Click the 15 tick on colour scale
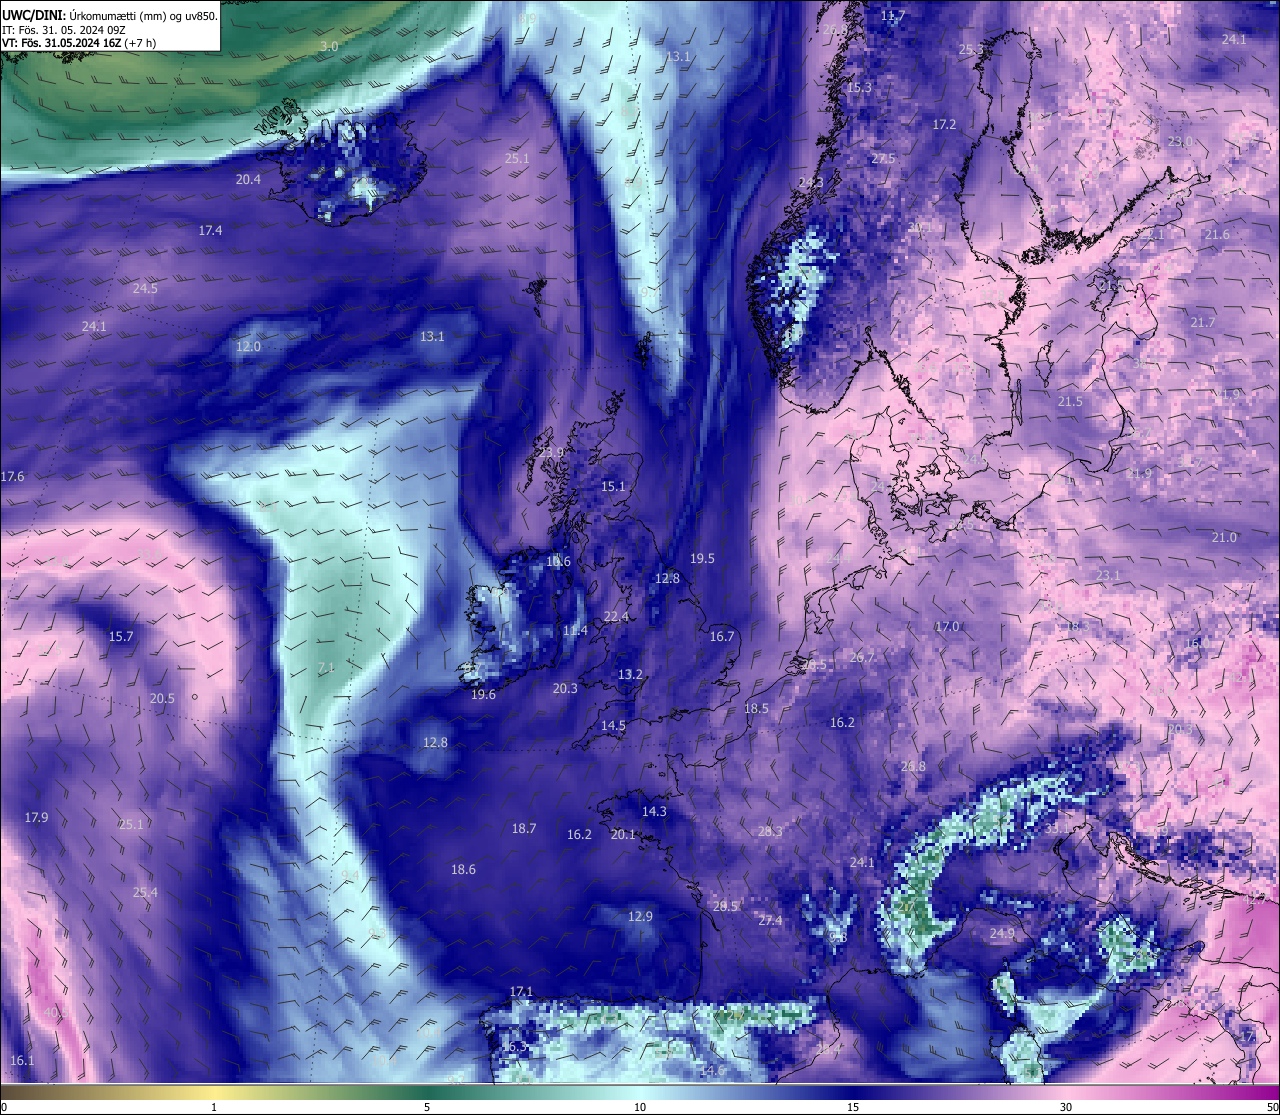The height and width of the screenshot is (1115, 1280). tap(853, 1107)
